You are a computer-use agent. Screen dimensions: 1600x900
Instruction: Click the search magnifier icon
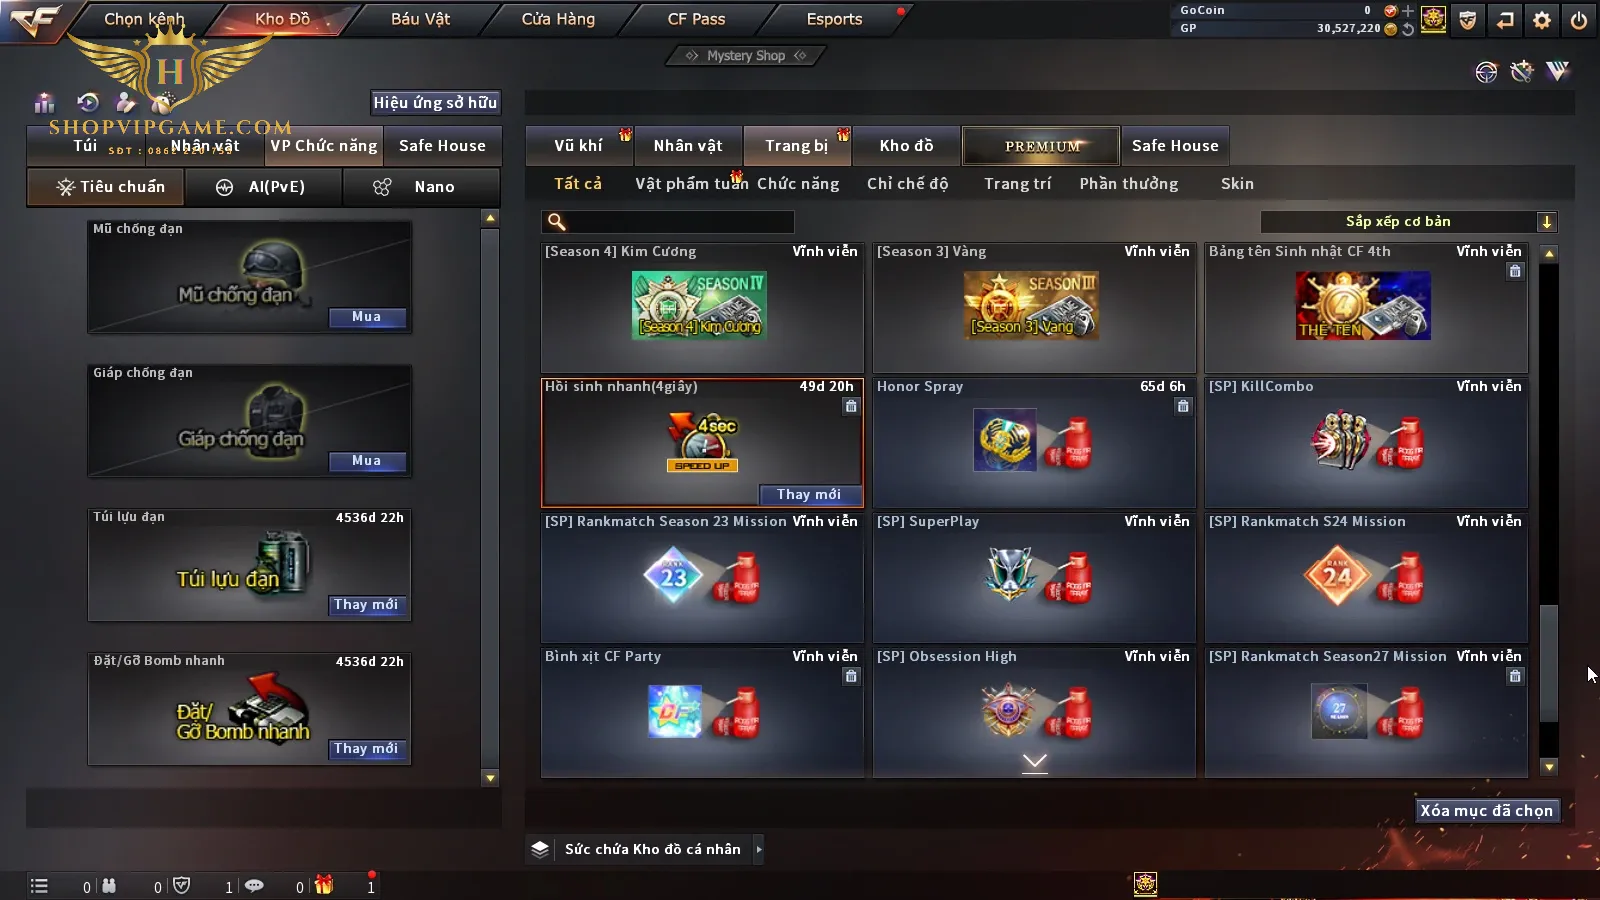coord(557,222)
